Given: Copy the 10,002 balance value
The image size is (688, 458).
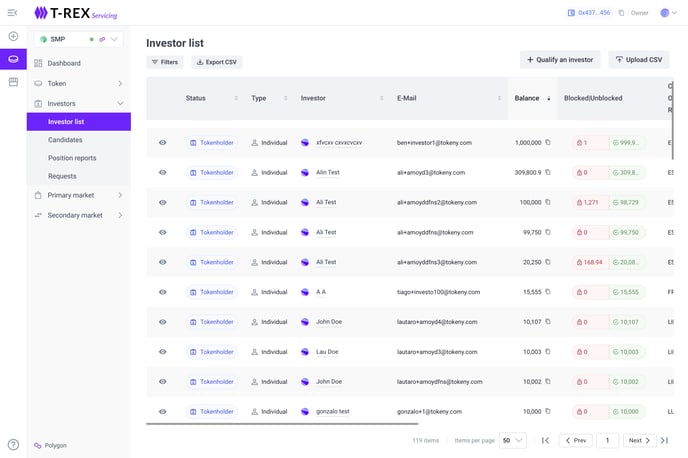Looking at the screenshot, I should pos(548,381).
